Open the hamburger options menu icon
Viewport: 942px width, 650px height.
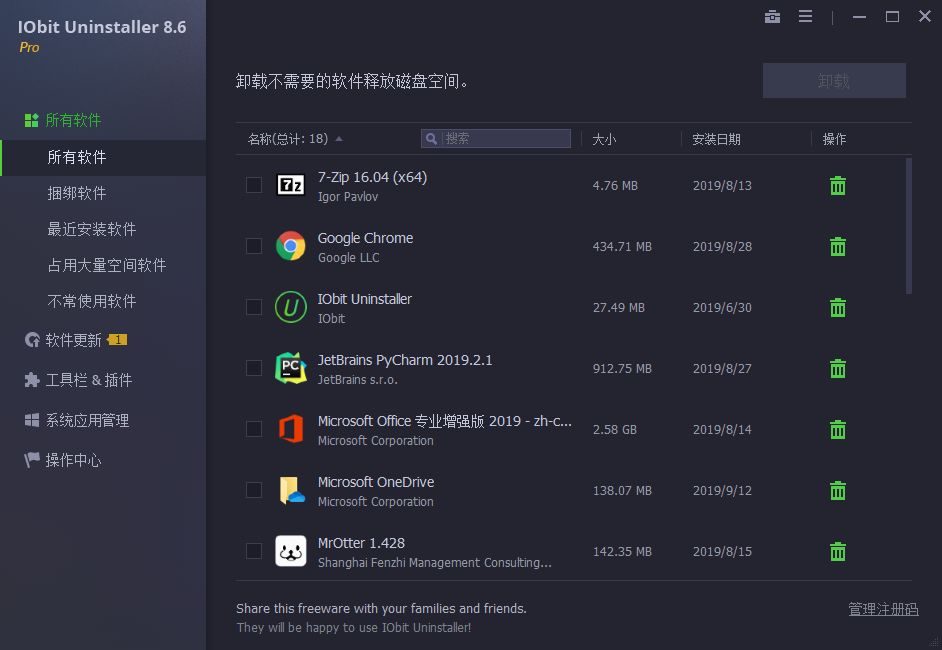tap(805, 17)
